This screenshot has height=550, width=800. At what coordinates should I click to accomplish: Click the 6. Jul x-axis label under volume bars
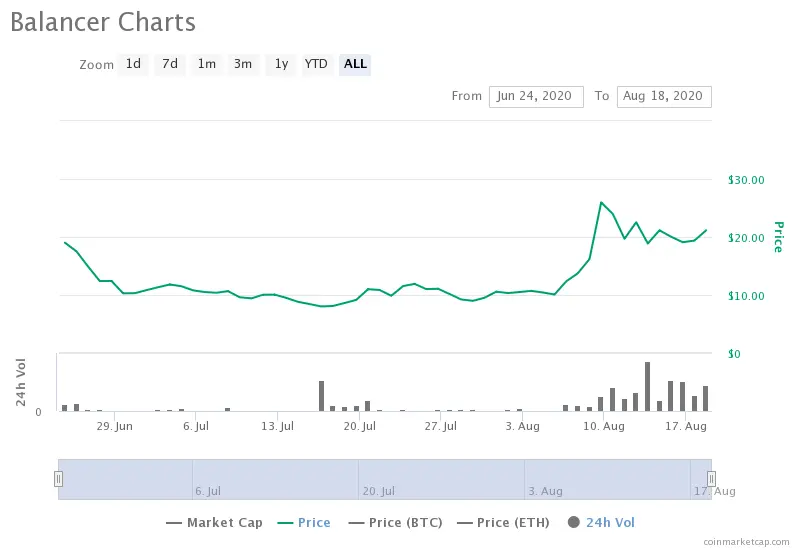196,426
